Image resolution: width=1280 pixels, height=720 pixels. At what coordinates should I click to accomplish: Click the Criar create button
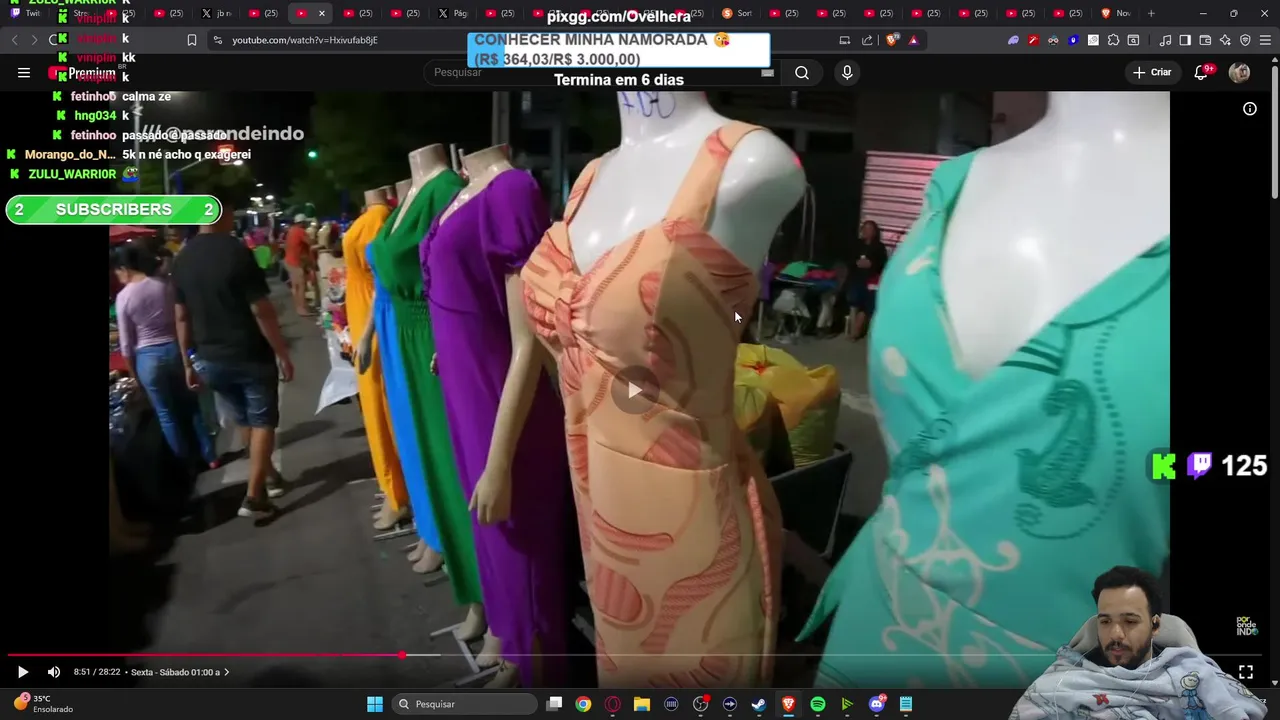click(x=1151, y=72)
